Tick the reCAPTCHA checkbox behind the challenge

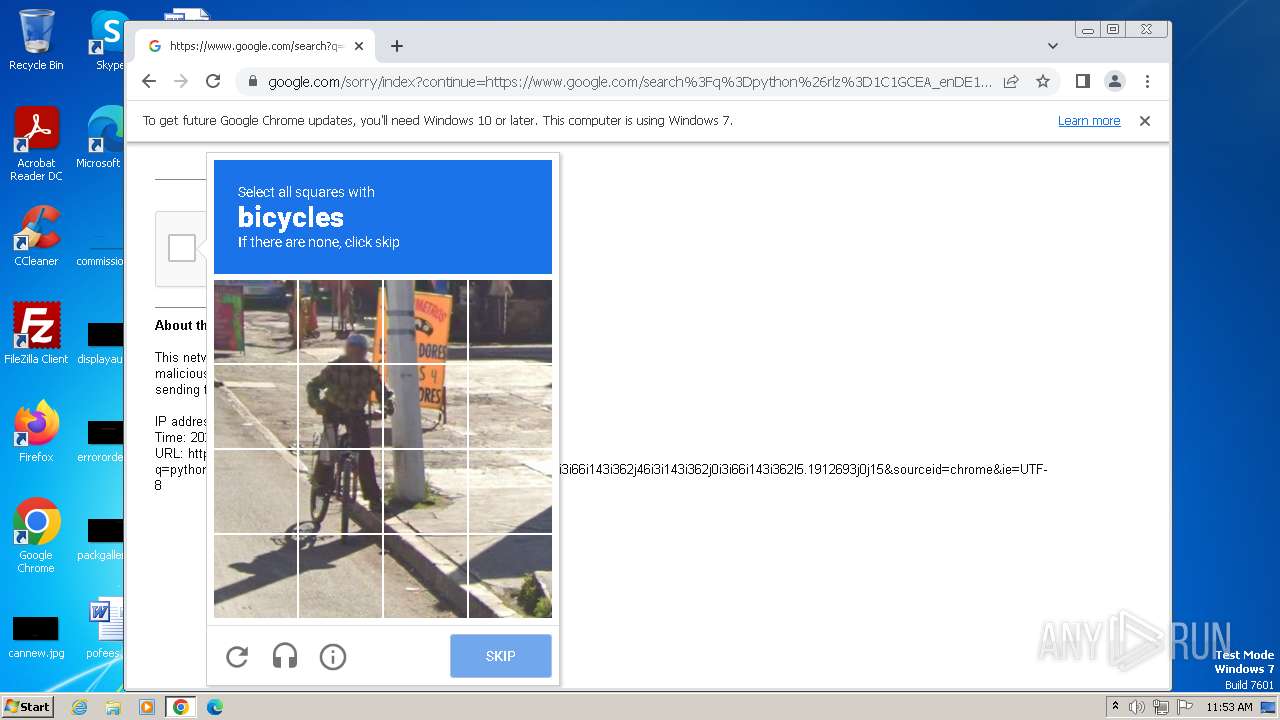[x=182, y=248]
